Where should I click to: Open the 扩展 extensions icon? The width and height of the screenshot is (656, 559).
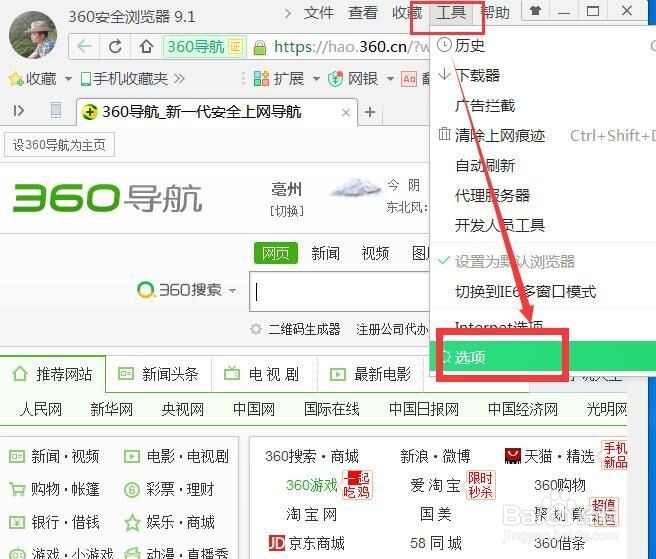coord(261,78)
